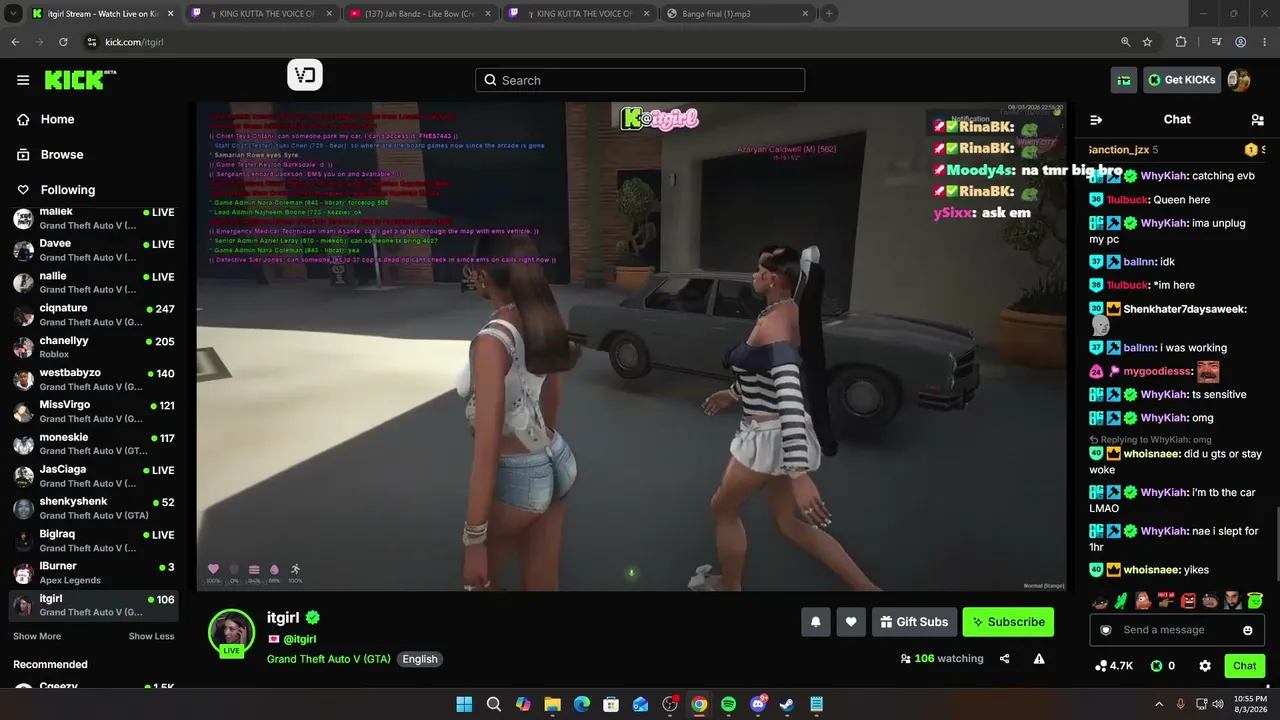Open Spotify from the taskbar

[728, 704]
